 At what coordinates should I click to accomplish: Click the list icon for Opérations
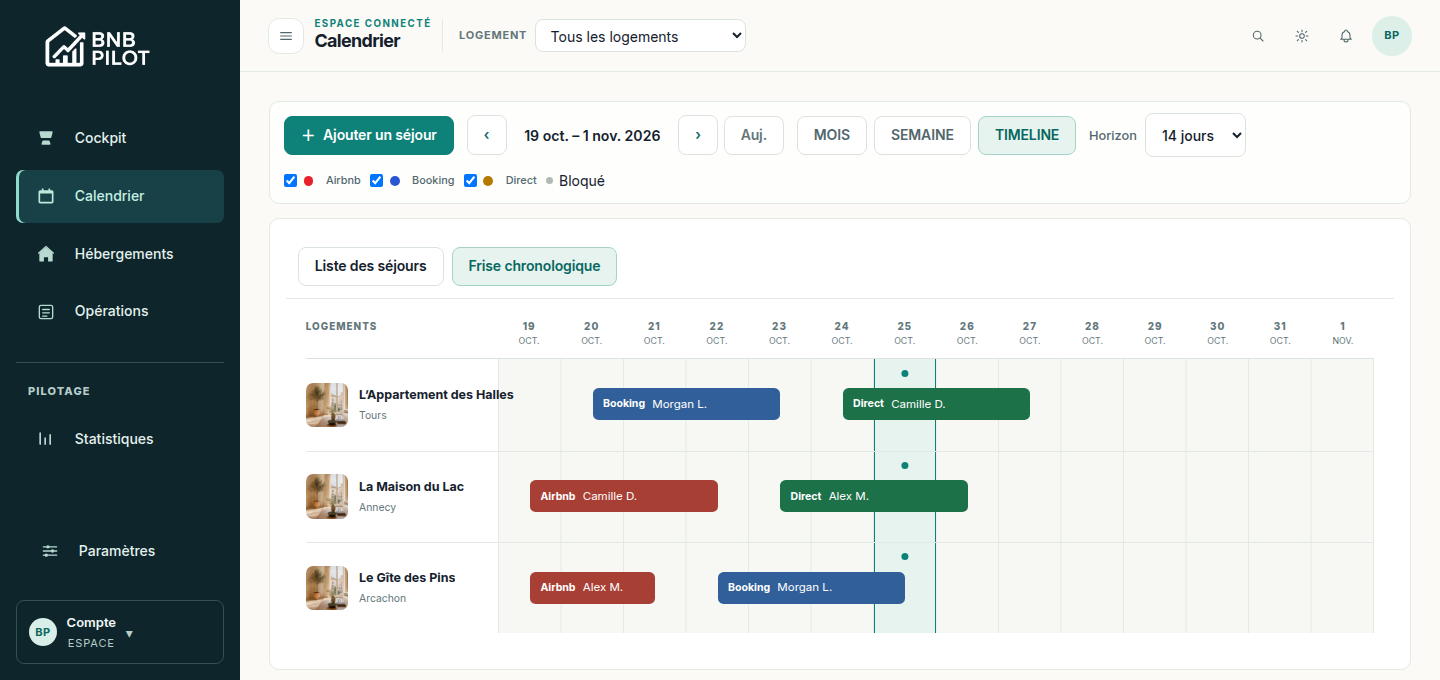[46, 312]
